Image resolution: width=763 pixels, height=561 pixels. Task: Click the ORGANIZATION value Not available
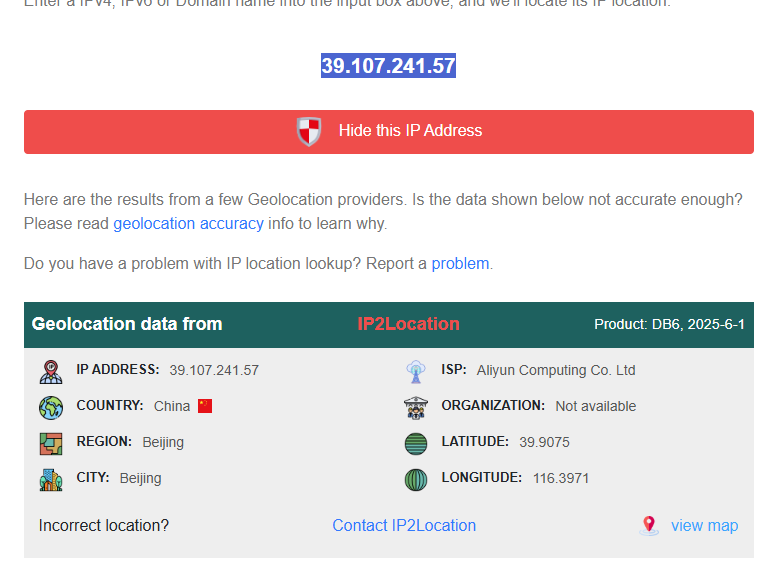[x=596, y=406]
